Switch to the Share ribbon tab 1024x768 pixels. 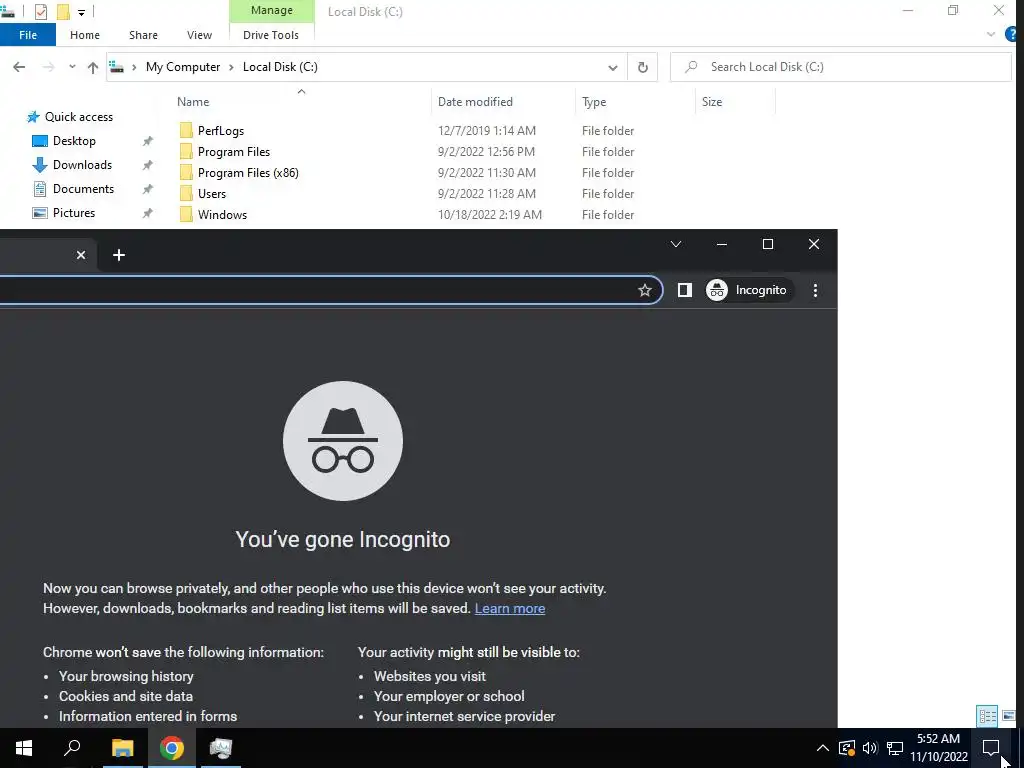tap(143, 35)
